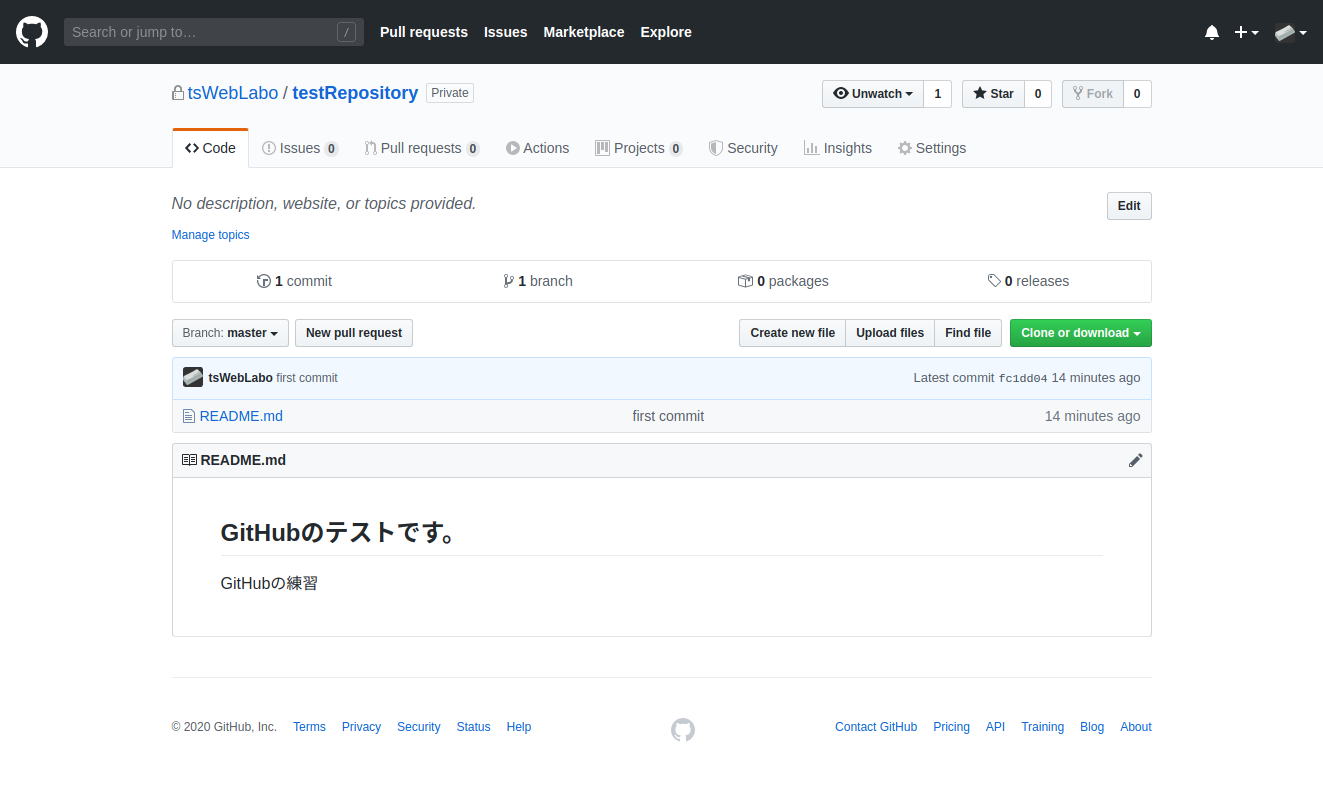Open the Training footer link
This screenshot has width=1323, height=793.
[x=1042, y=727]
